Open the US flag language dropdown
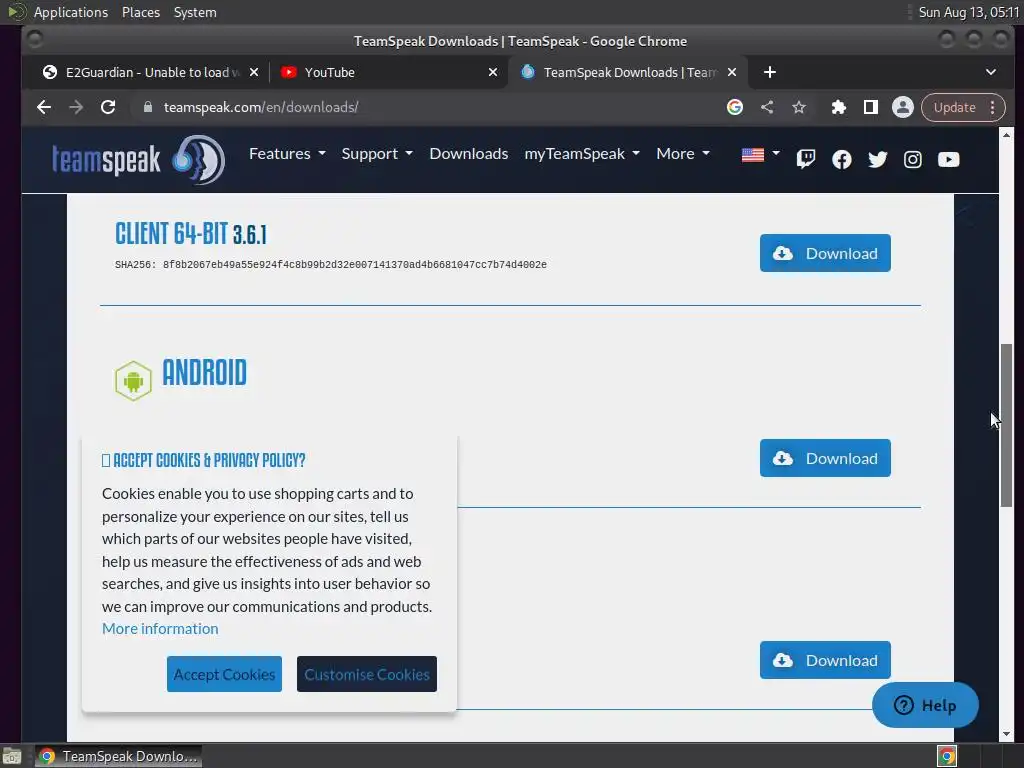This screenshot has height=768, width=1024. click(761, 155)
